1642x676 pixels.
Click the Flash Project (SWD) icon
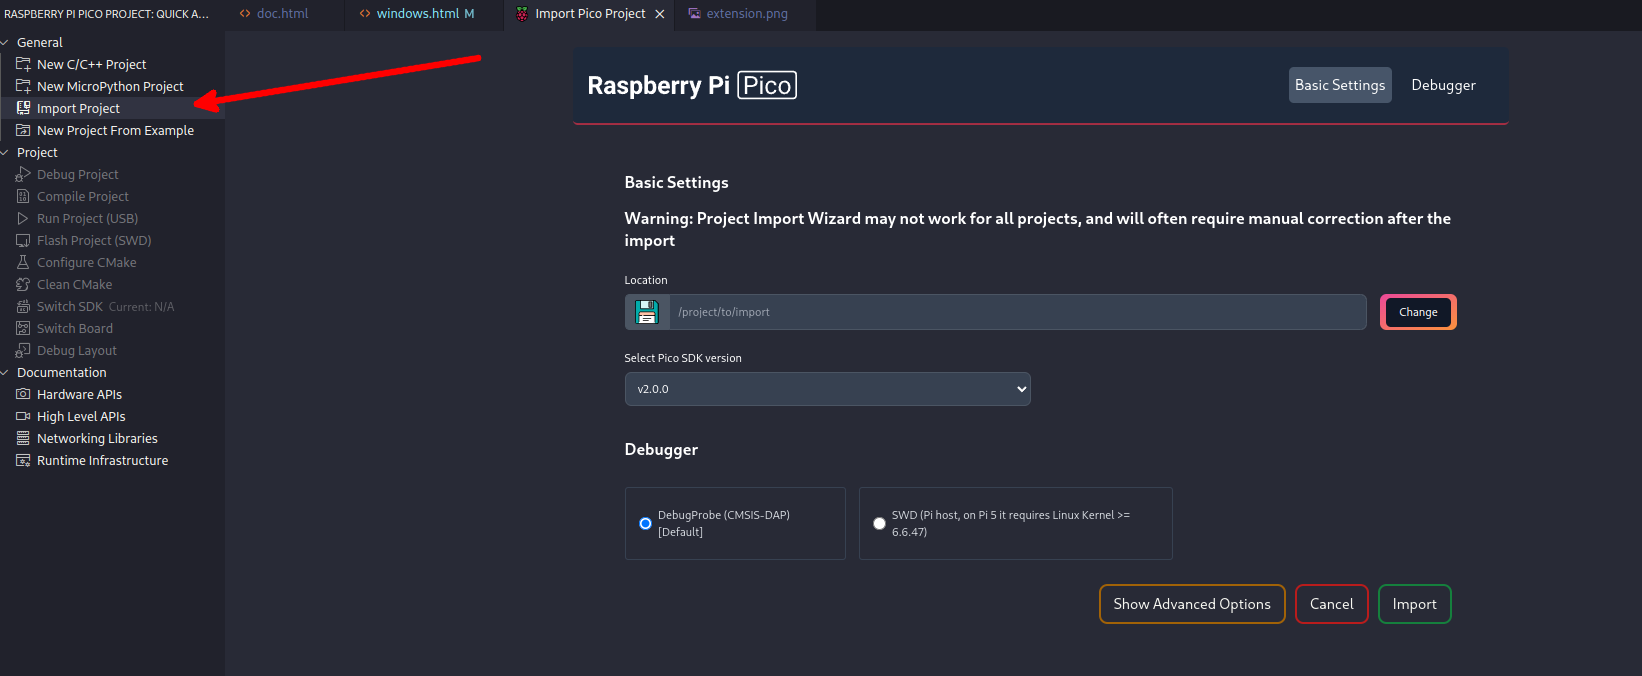tap(23, 240)
